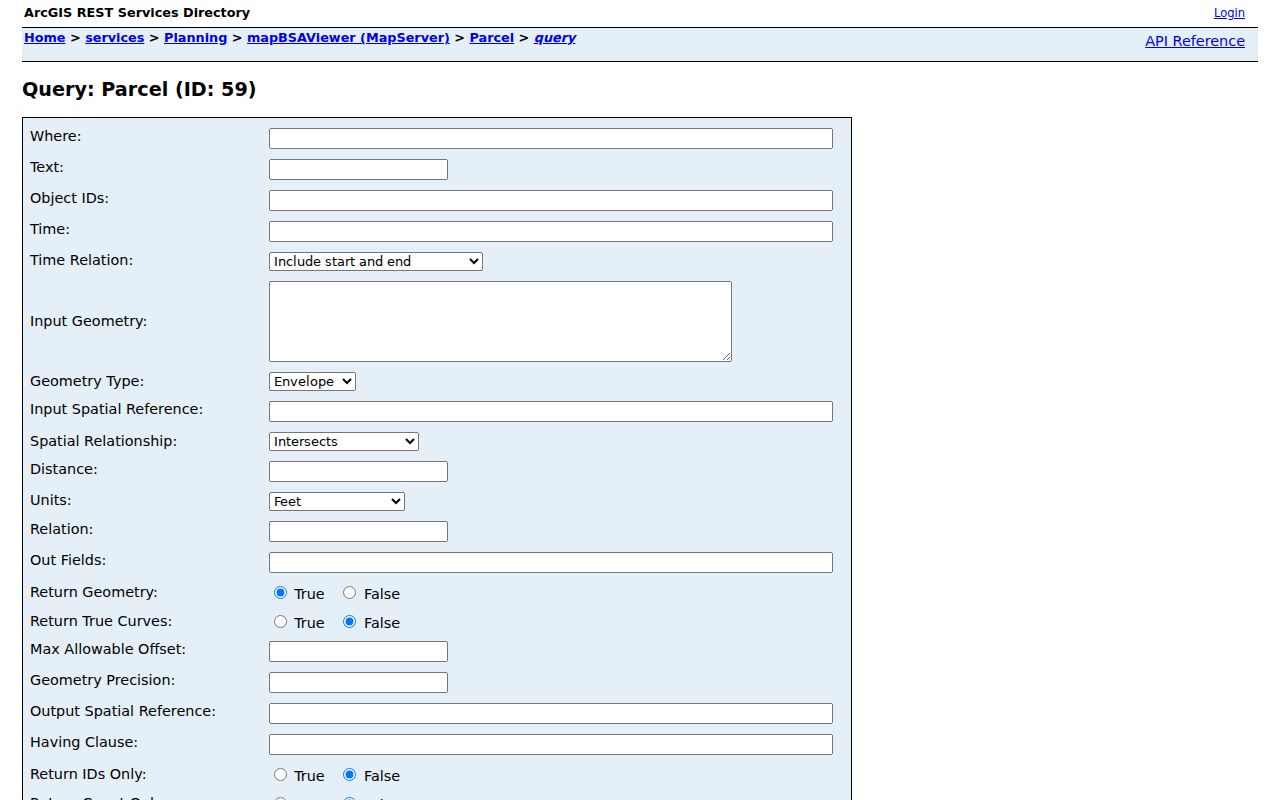Focus the Having Clause input field
1280x800 pixels.
coord(551,744)
